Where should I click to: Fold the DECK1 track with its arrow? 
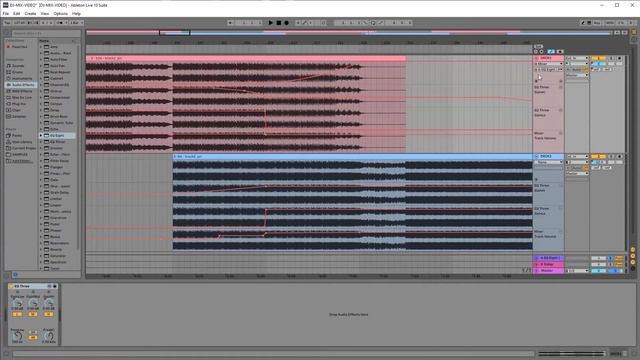pyautogui.click(x=537, y=58)
